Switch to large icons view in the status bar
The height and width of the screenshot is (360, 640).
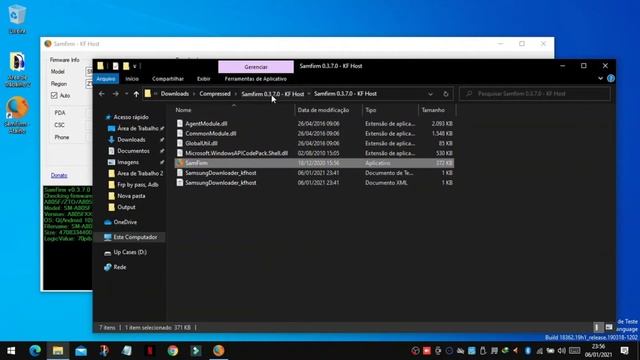pos(609,327)
